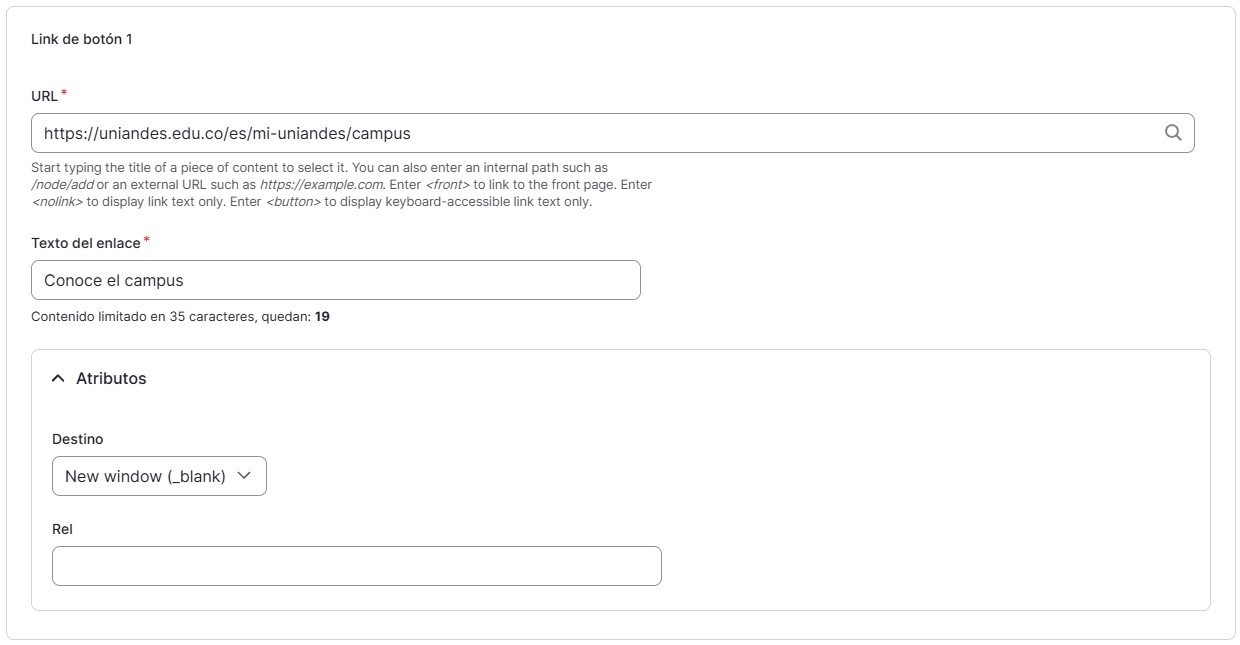Viewport: 1240px width, 645px height.
Task: Click the Rel label
Action: click(62, 529)
